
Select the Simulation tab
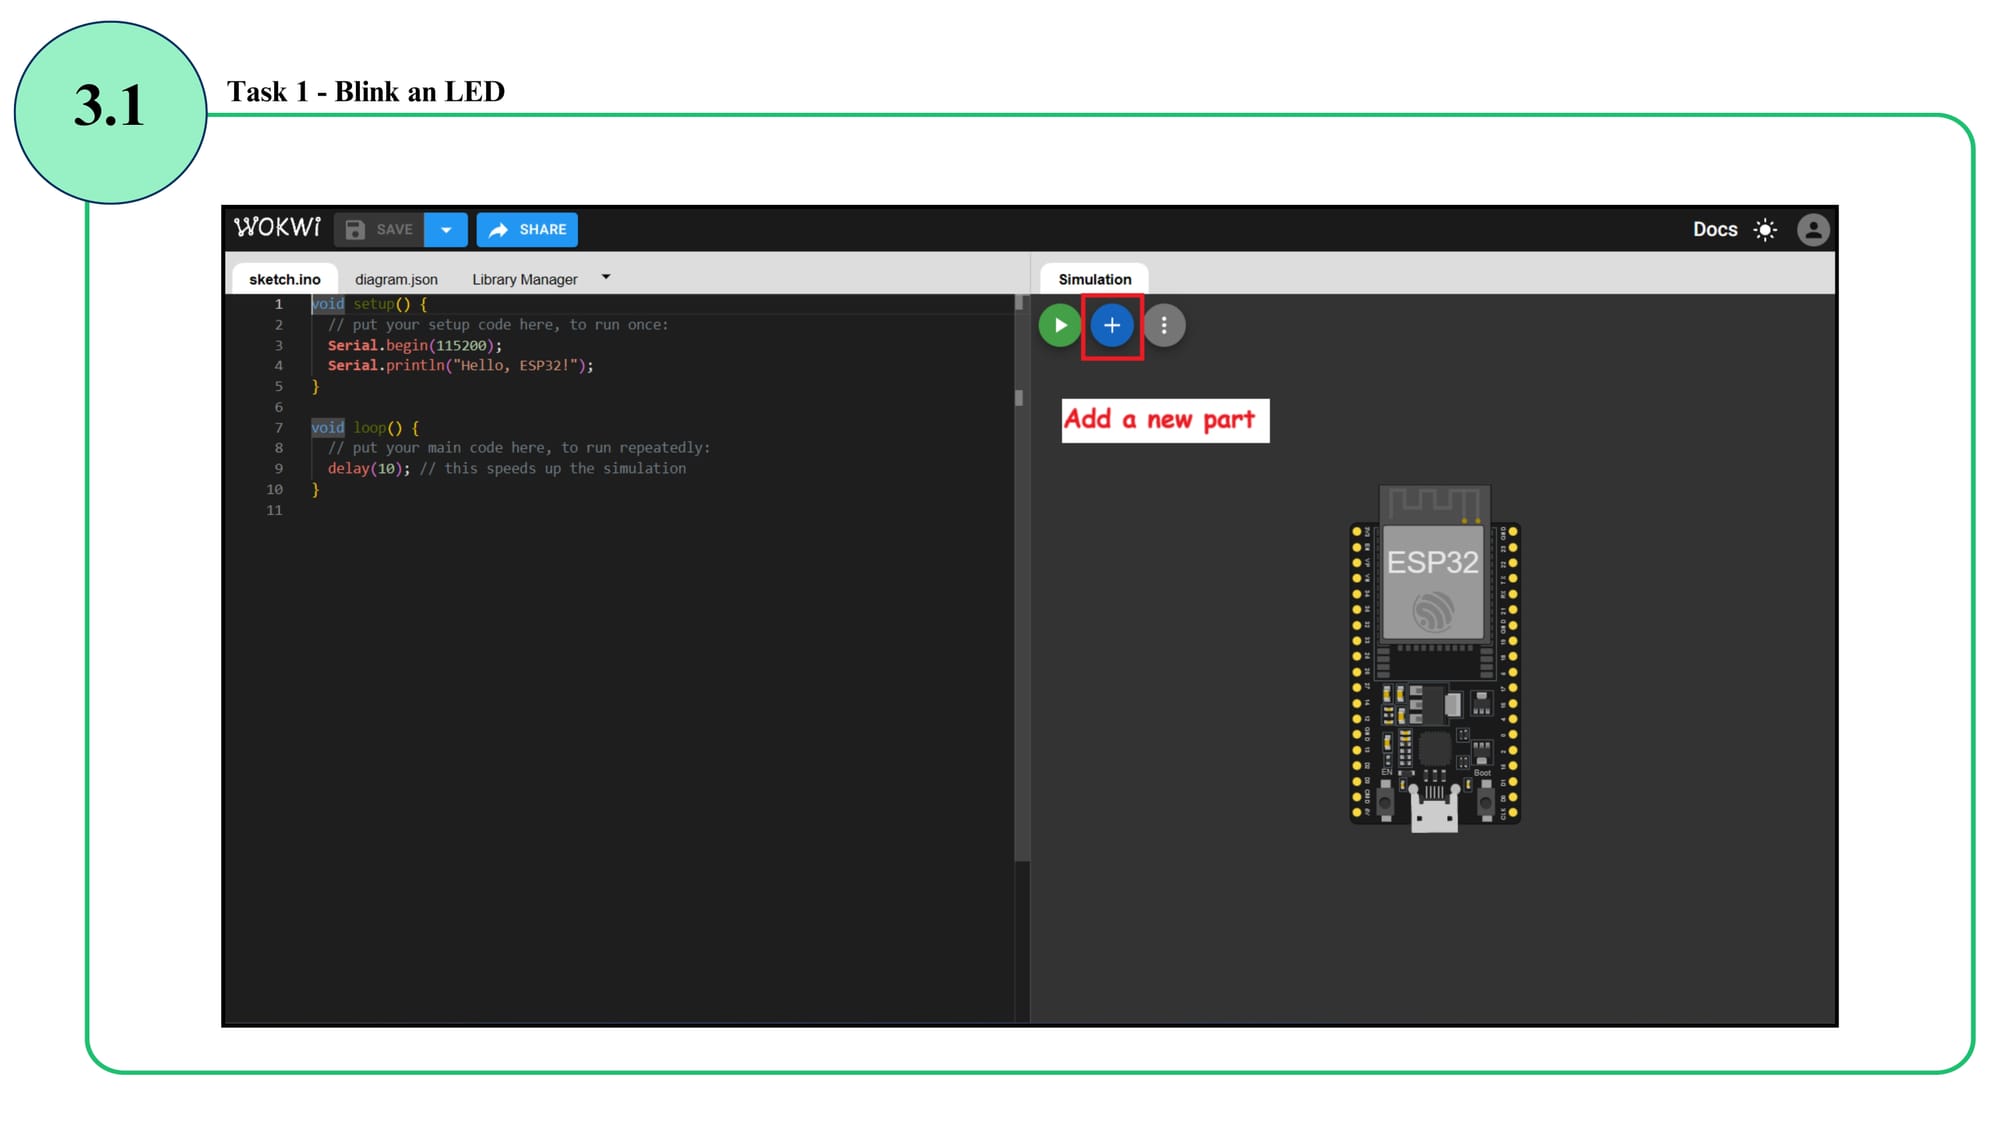pos(1095,279)
